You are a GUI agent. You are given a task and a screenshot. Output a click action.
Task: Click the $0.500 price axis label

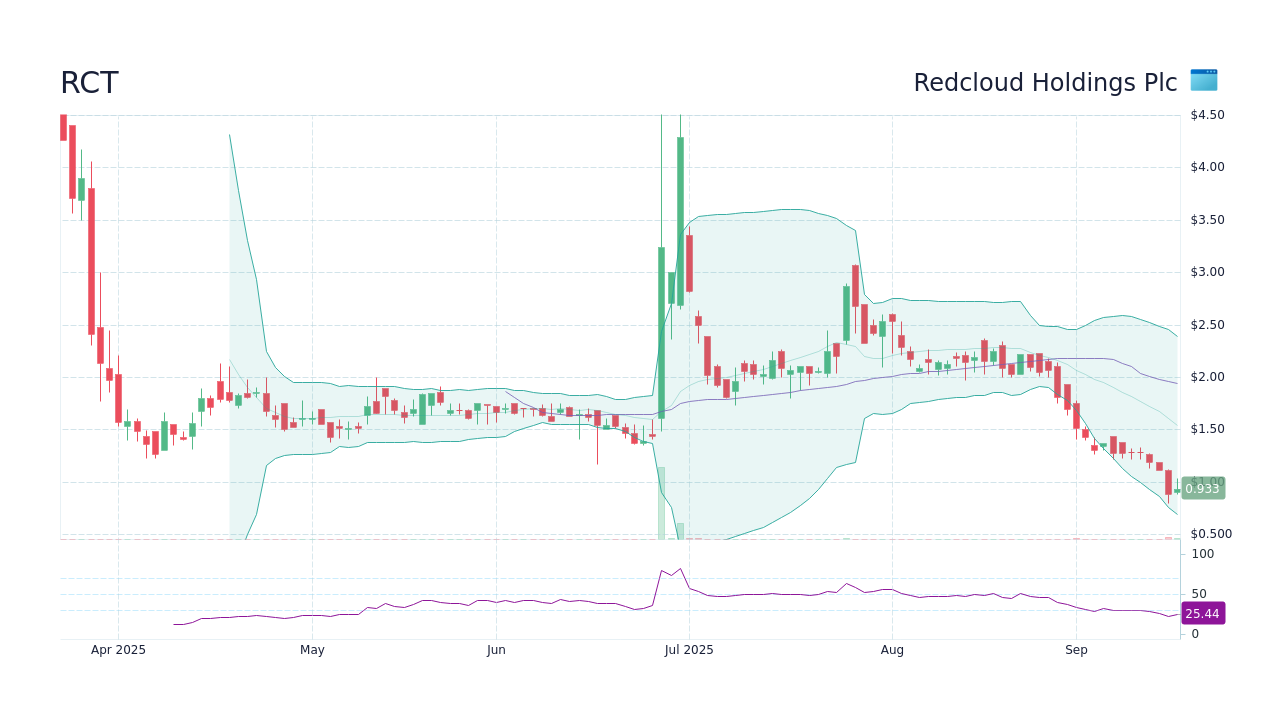(x=1212, y=534)
